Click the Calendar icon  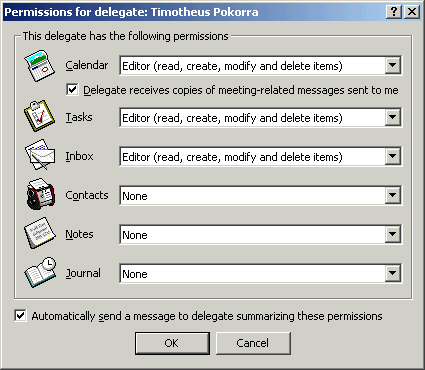[x=39, y=65]
